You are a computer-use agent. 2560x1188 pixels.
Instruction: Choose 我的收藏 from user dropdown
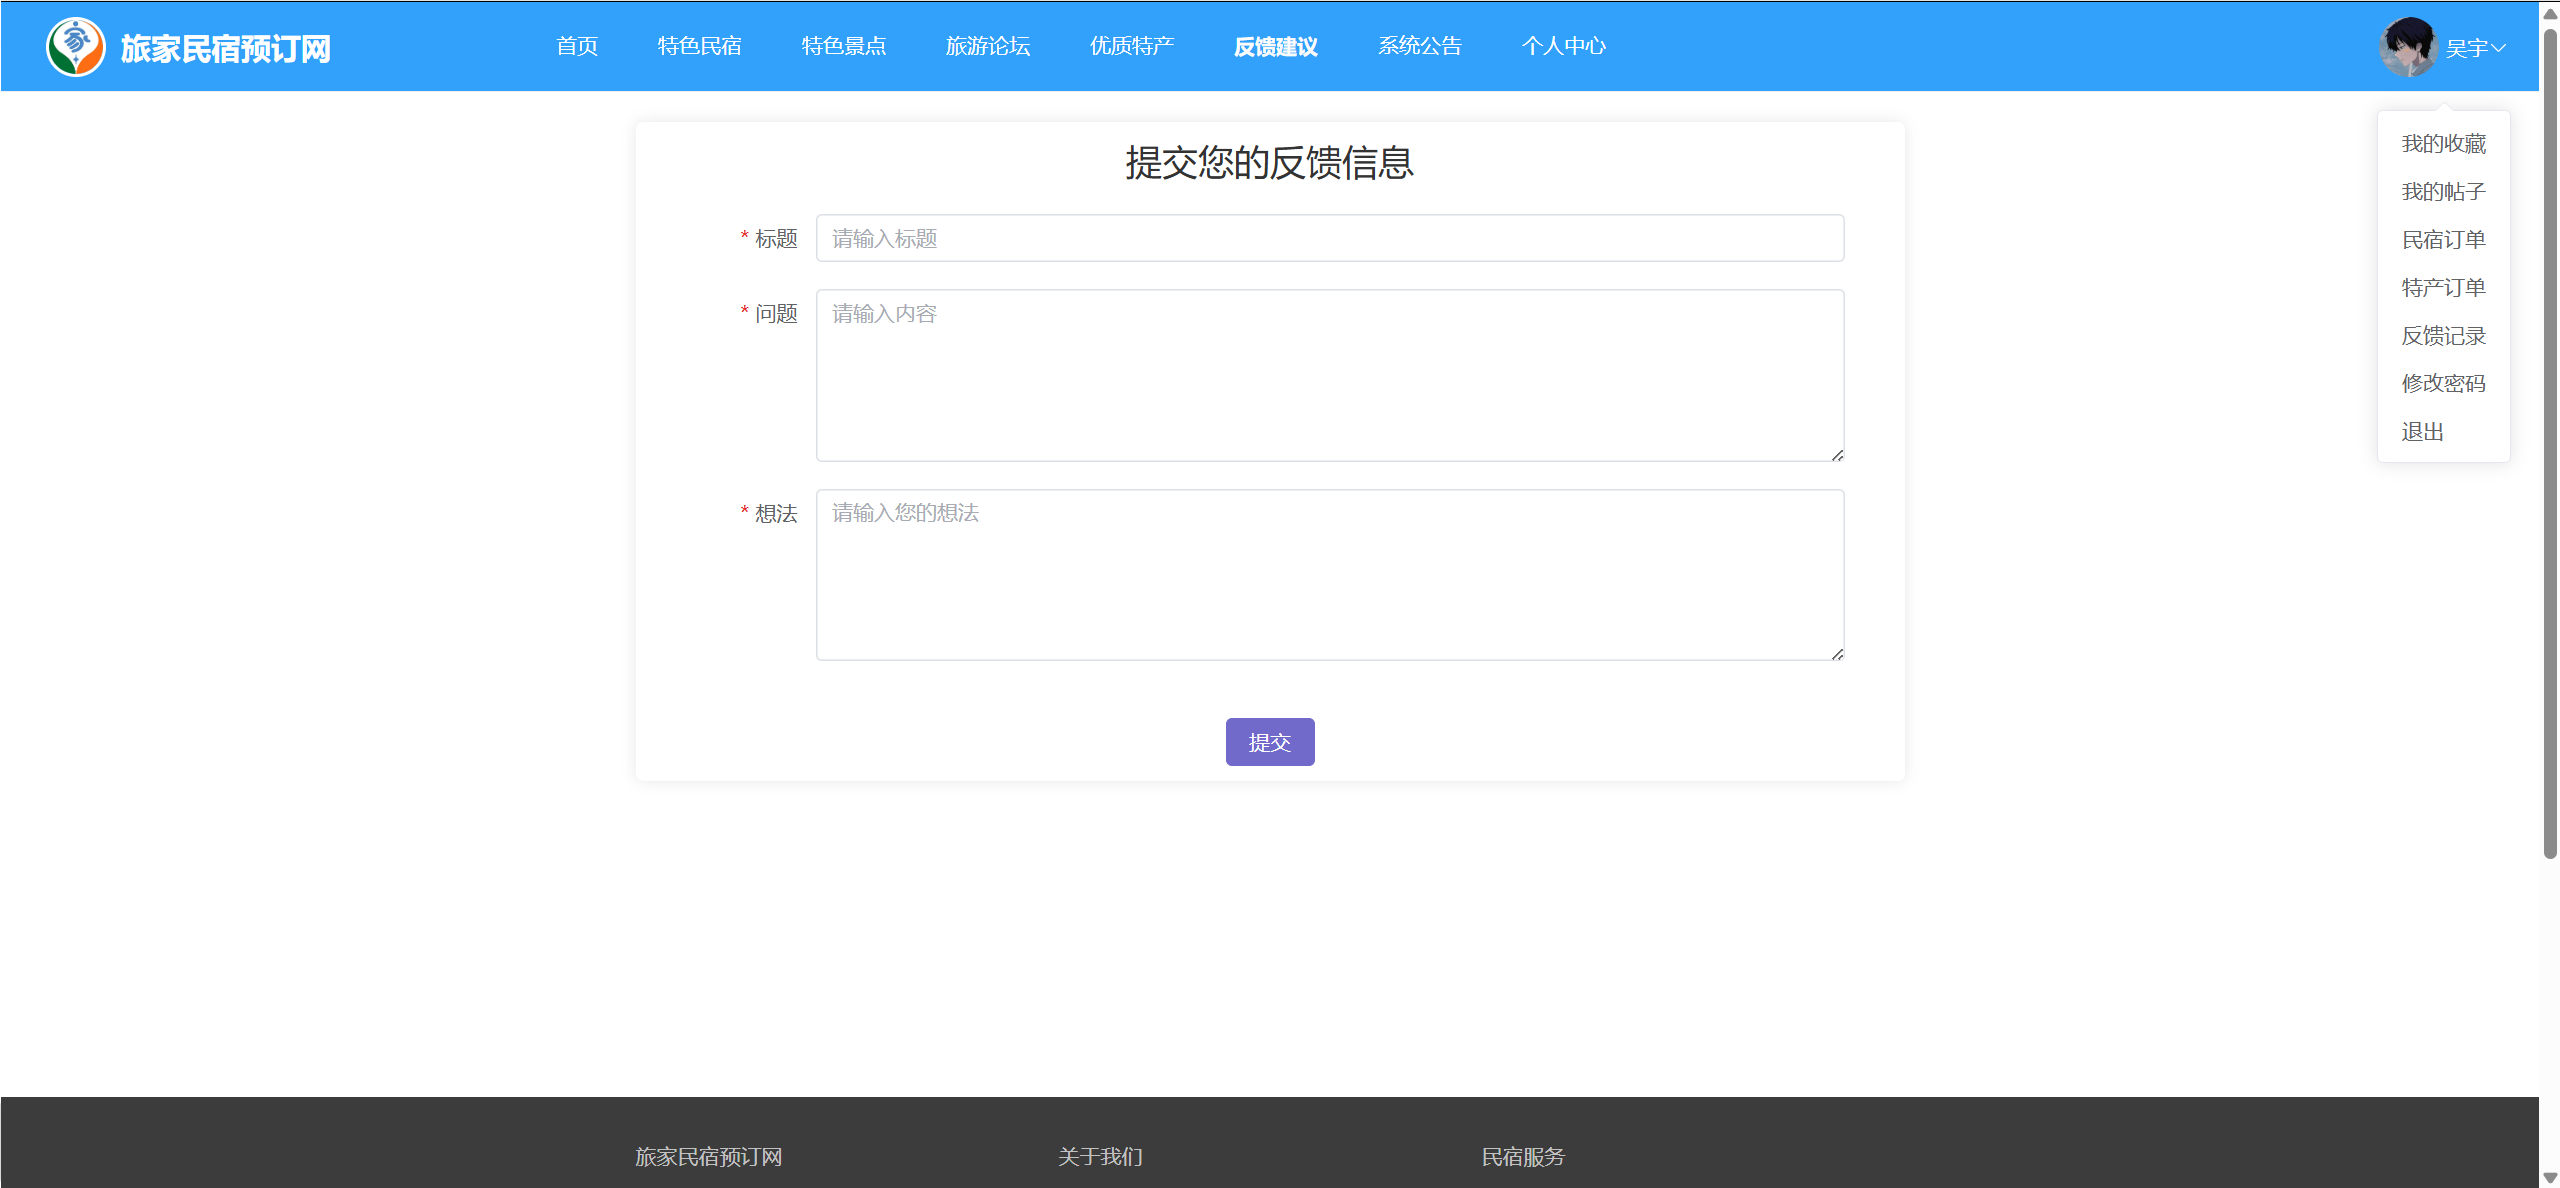pos(2443,144)
